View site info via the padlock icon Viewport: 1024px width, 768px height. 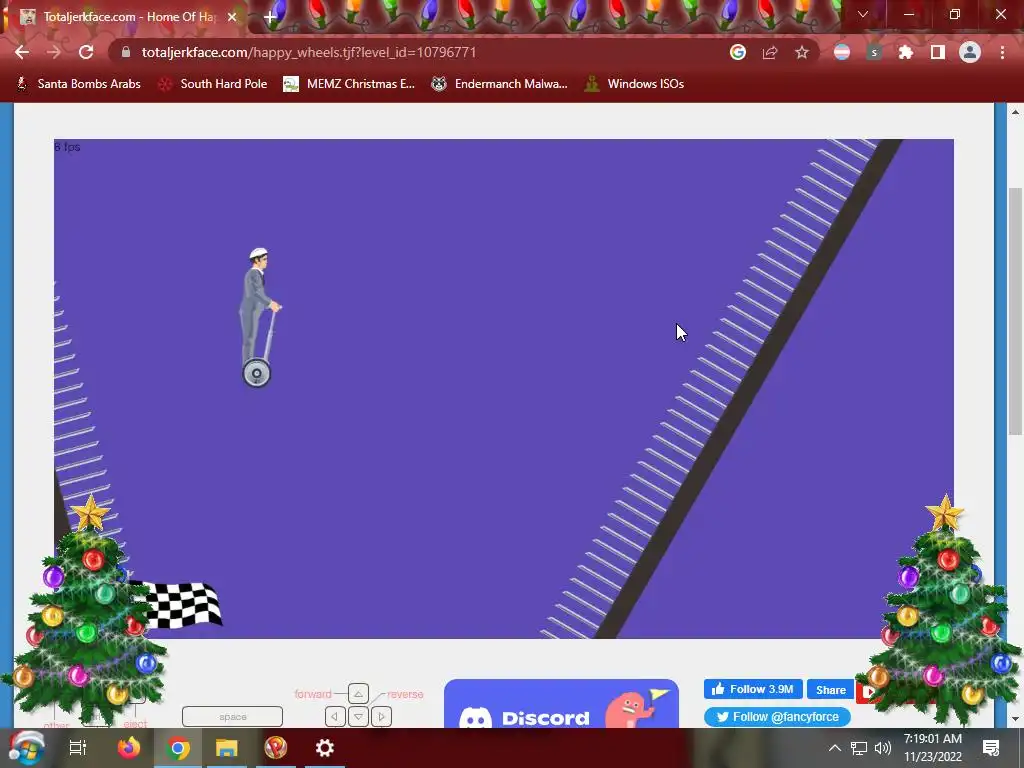126,52
